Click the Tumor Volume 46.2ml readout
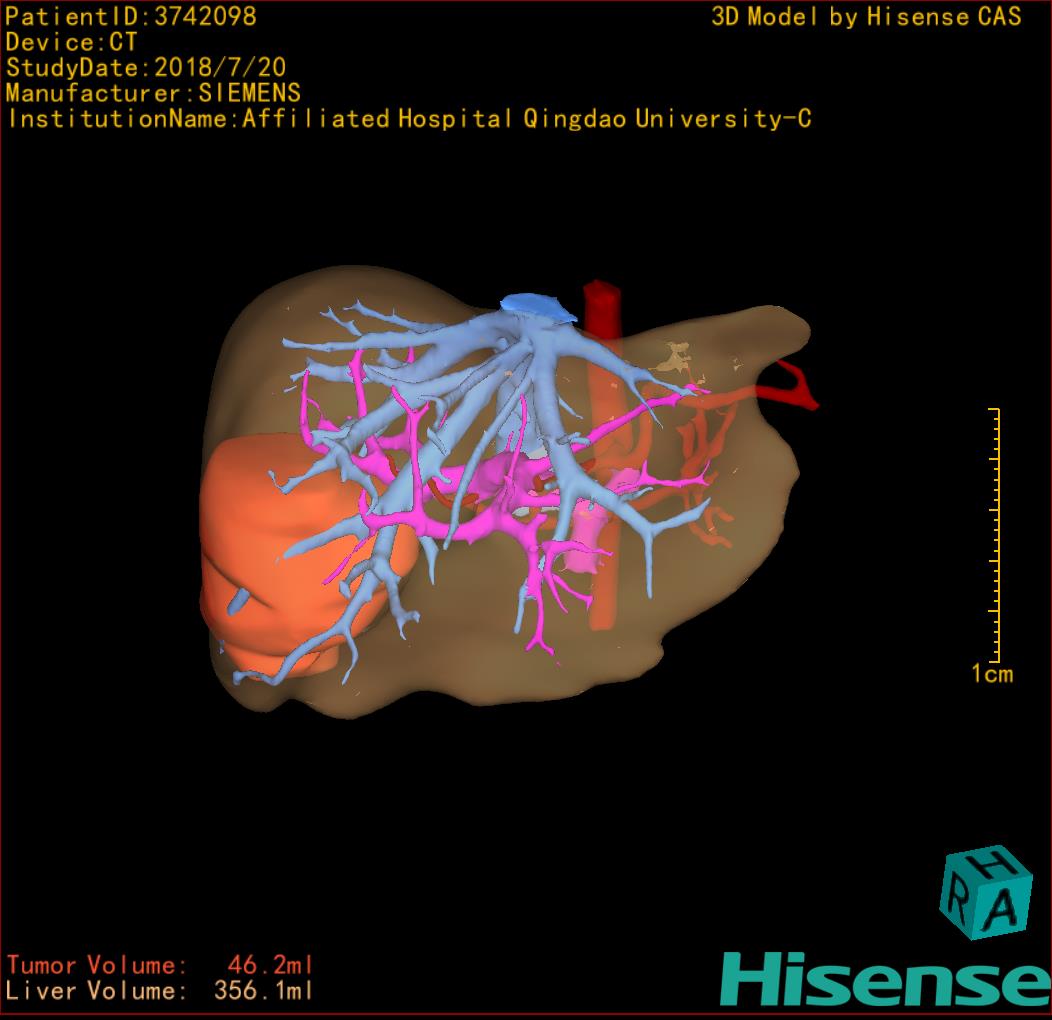This screenshot has height=1020, width=1052. [160, 965]
